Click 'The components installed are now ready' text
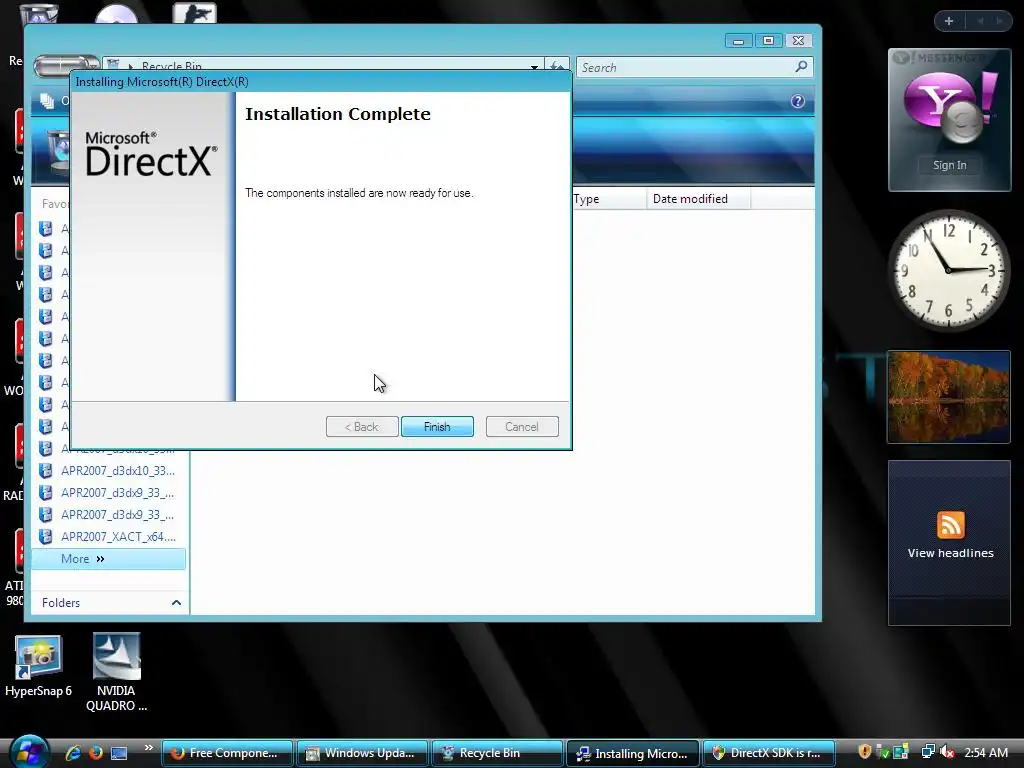The width and height of the screenshot is (1024, 768). [359, 193]
